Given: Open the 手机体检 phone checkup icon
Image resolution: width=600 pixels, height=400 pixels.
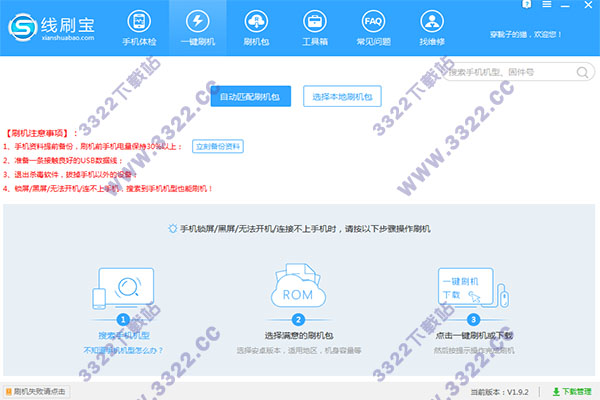Looking at the screenshot, I should pyautogui.click(x=139, y=28).
